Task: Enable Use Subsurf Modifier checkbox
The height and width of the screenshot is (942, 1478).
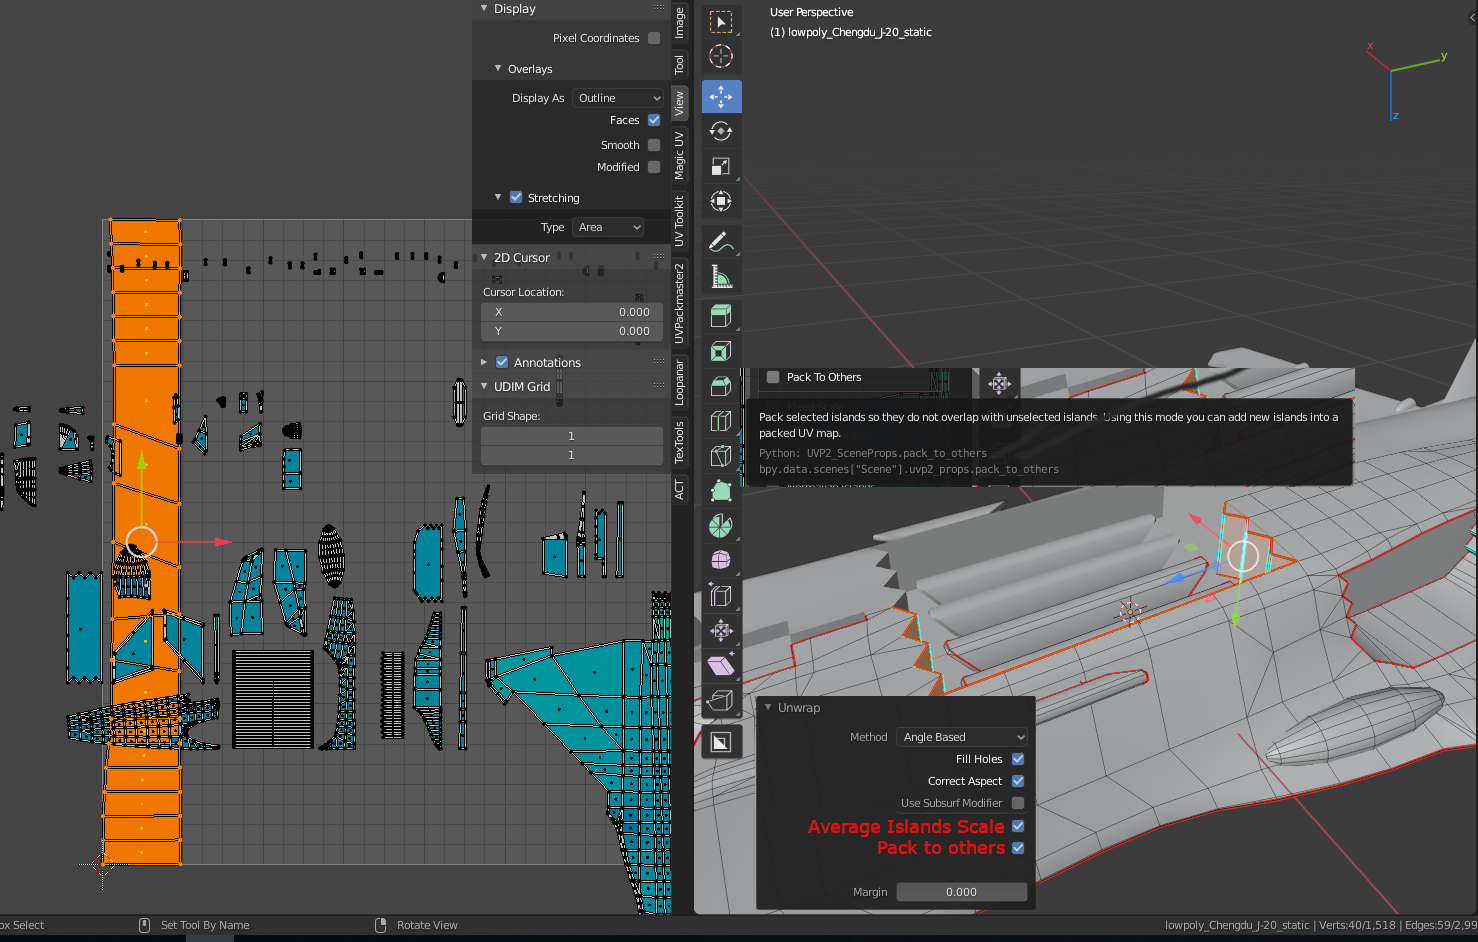Action: (1018, 803)
